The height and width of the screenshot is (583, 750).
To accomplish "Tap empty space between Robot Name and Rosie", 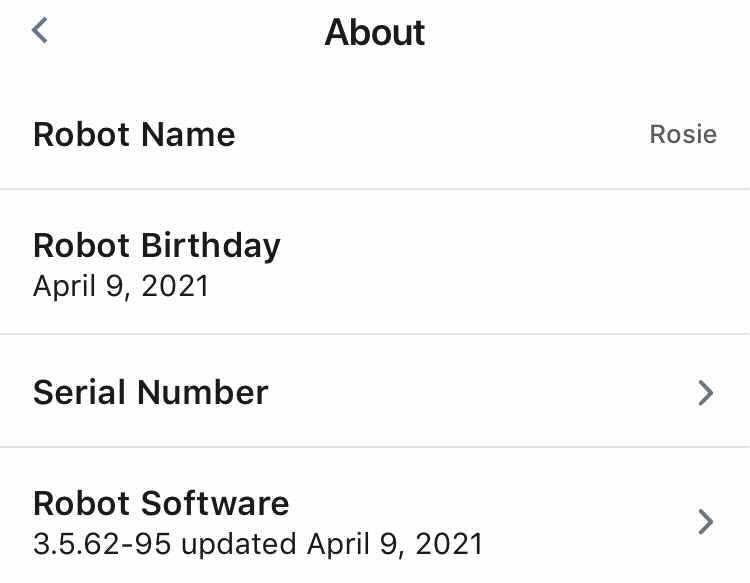I will coord(440,135).
